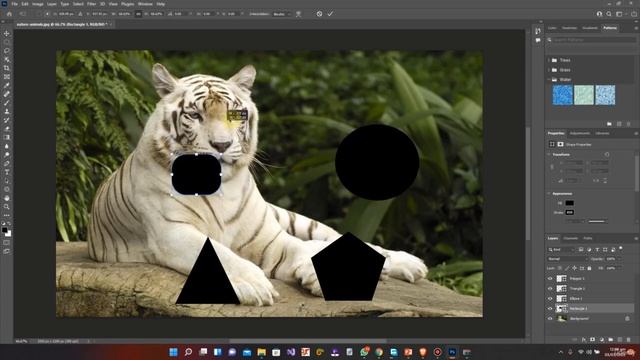Open the Comments panel icon
640x360 pixels.
pyautogui.click(x=538, y=40)
